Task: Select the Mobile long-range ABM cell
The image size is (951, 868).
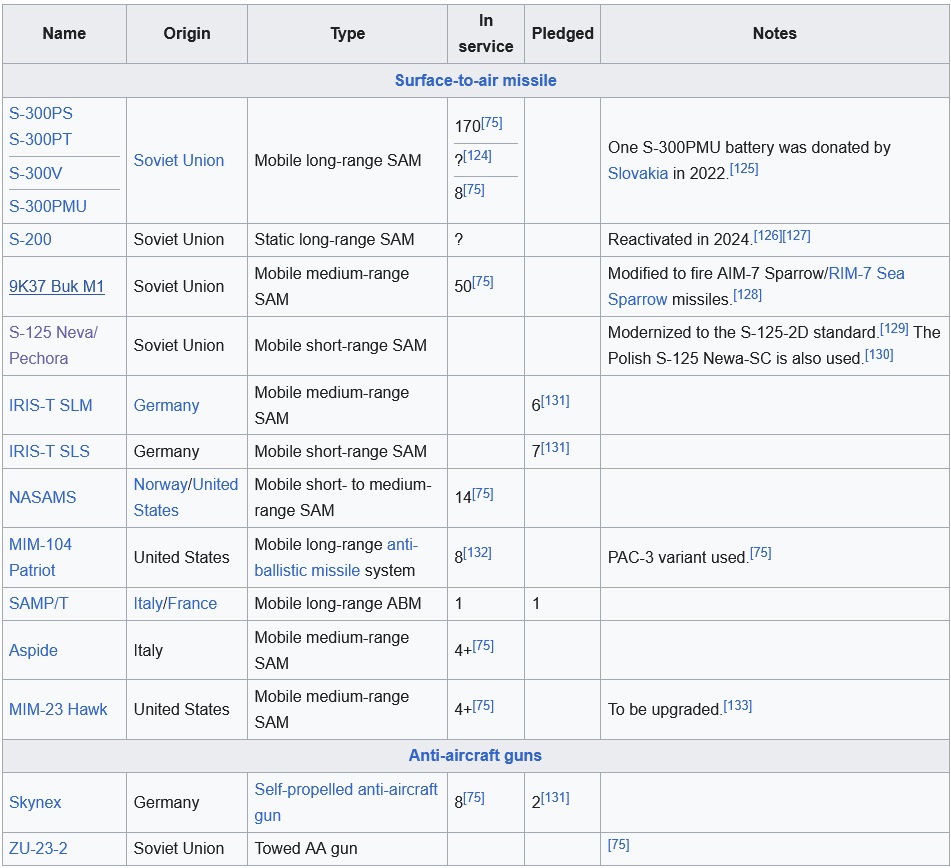Action: pyautogui.click(x=348, y=604)
